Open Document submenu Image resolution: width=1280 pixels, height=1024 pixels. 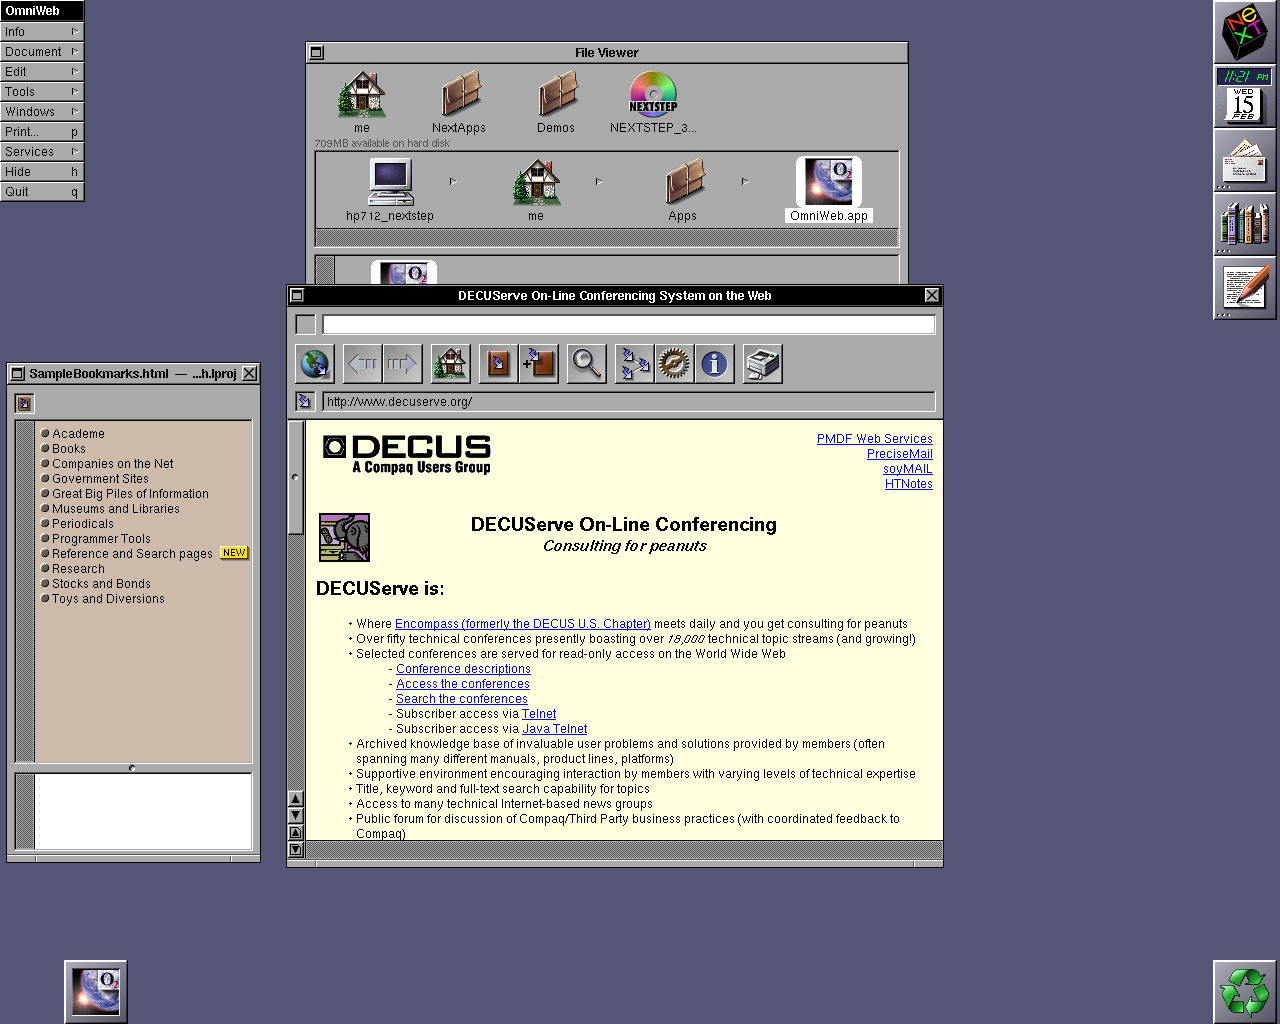tap(42, 52)
